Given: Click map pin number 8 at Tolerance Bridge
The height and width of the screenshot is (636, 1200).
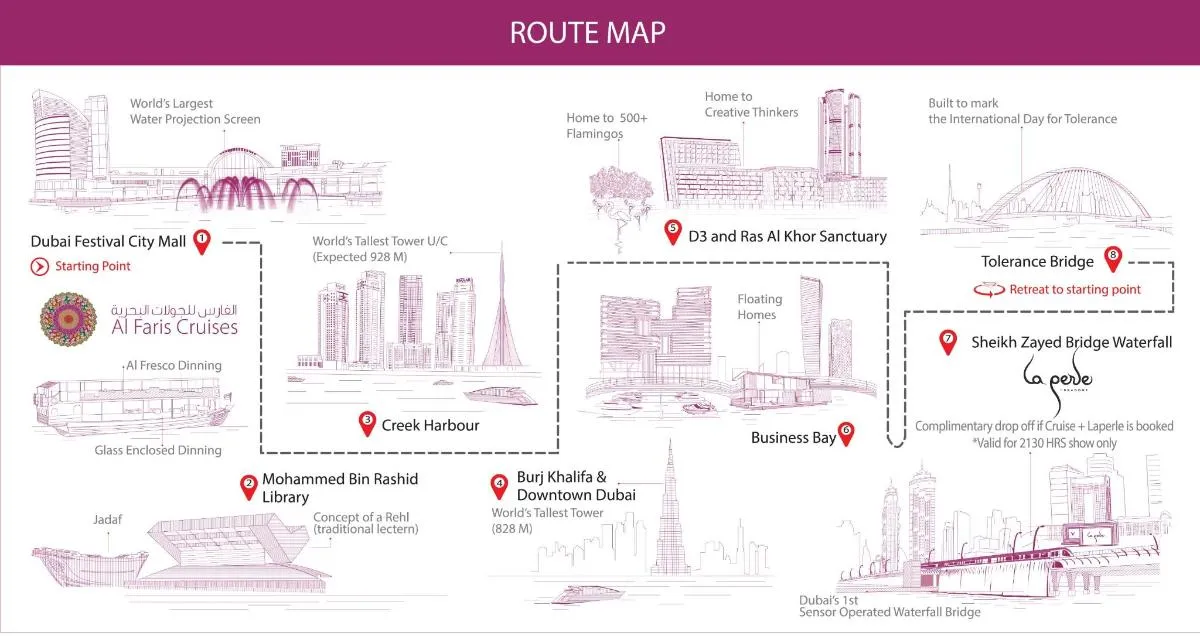Looking at the screenshot, I should 1114,258.
